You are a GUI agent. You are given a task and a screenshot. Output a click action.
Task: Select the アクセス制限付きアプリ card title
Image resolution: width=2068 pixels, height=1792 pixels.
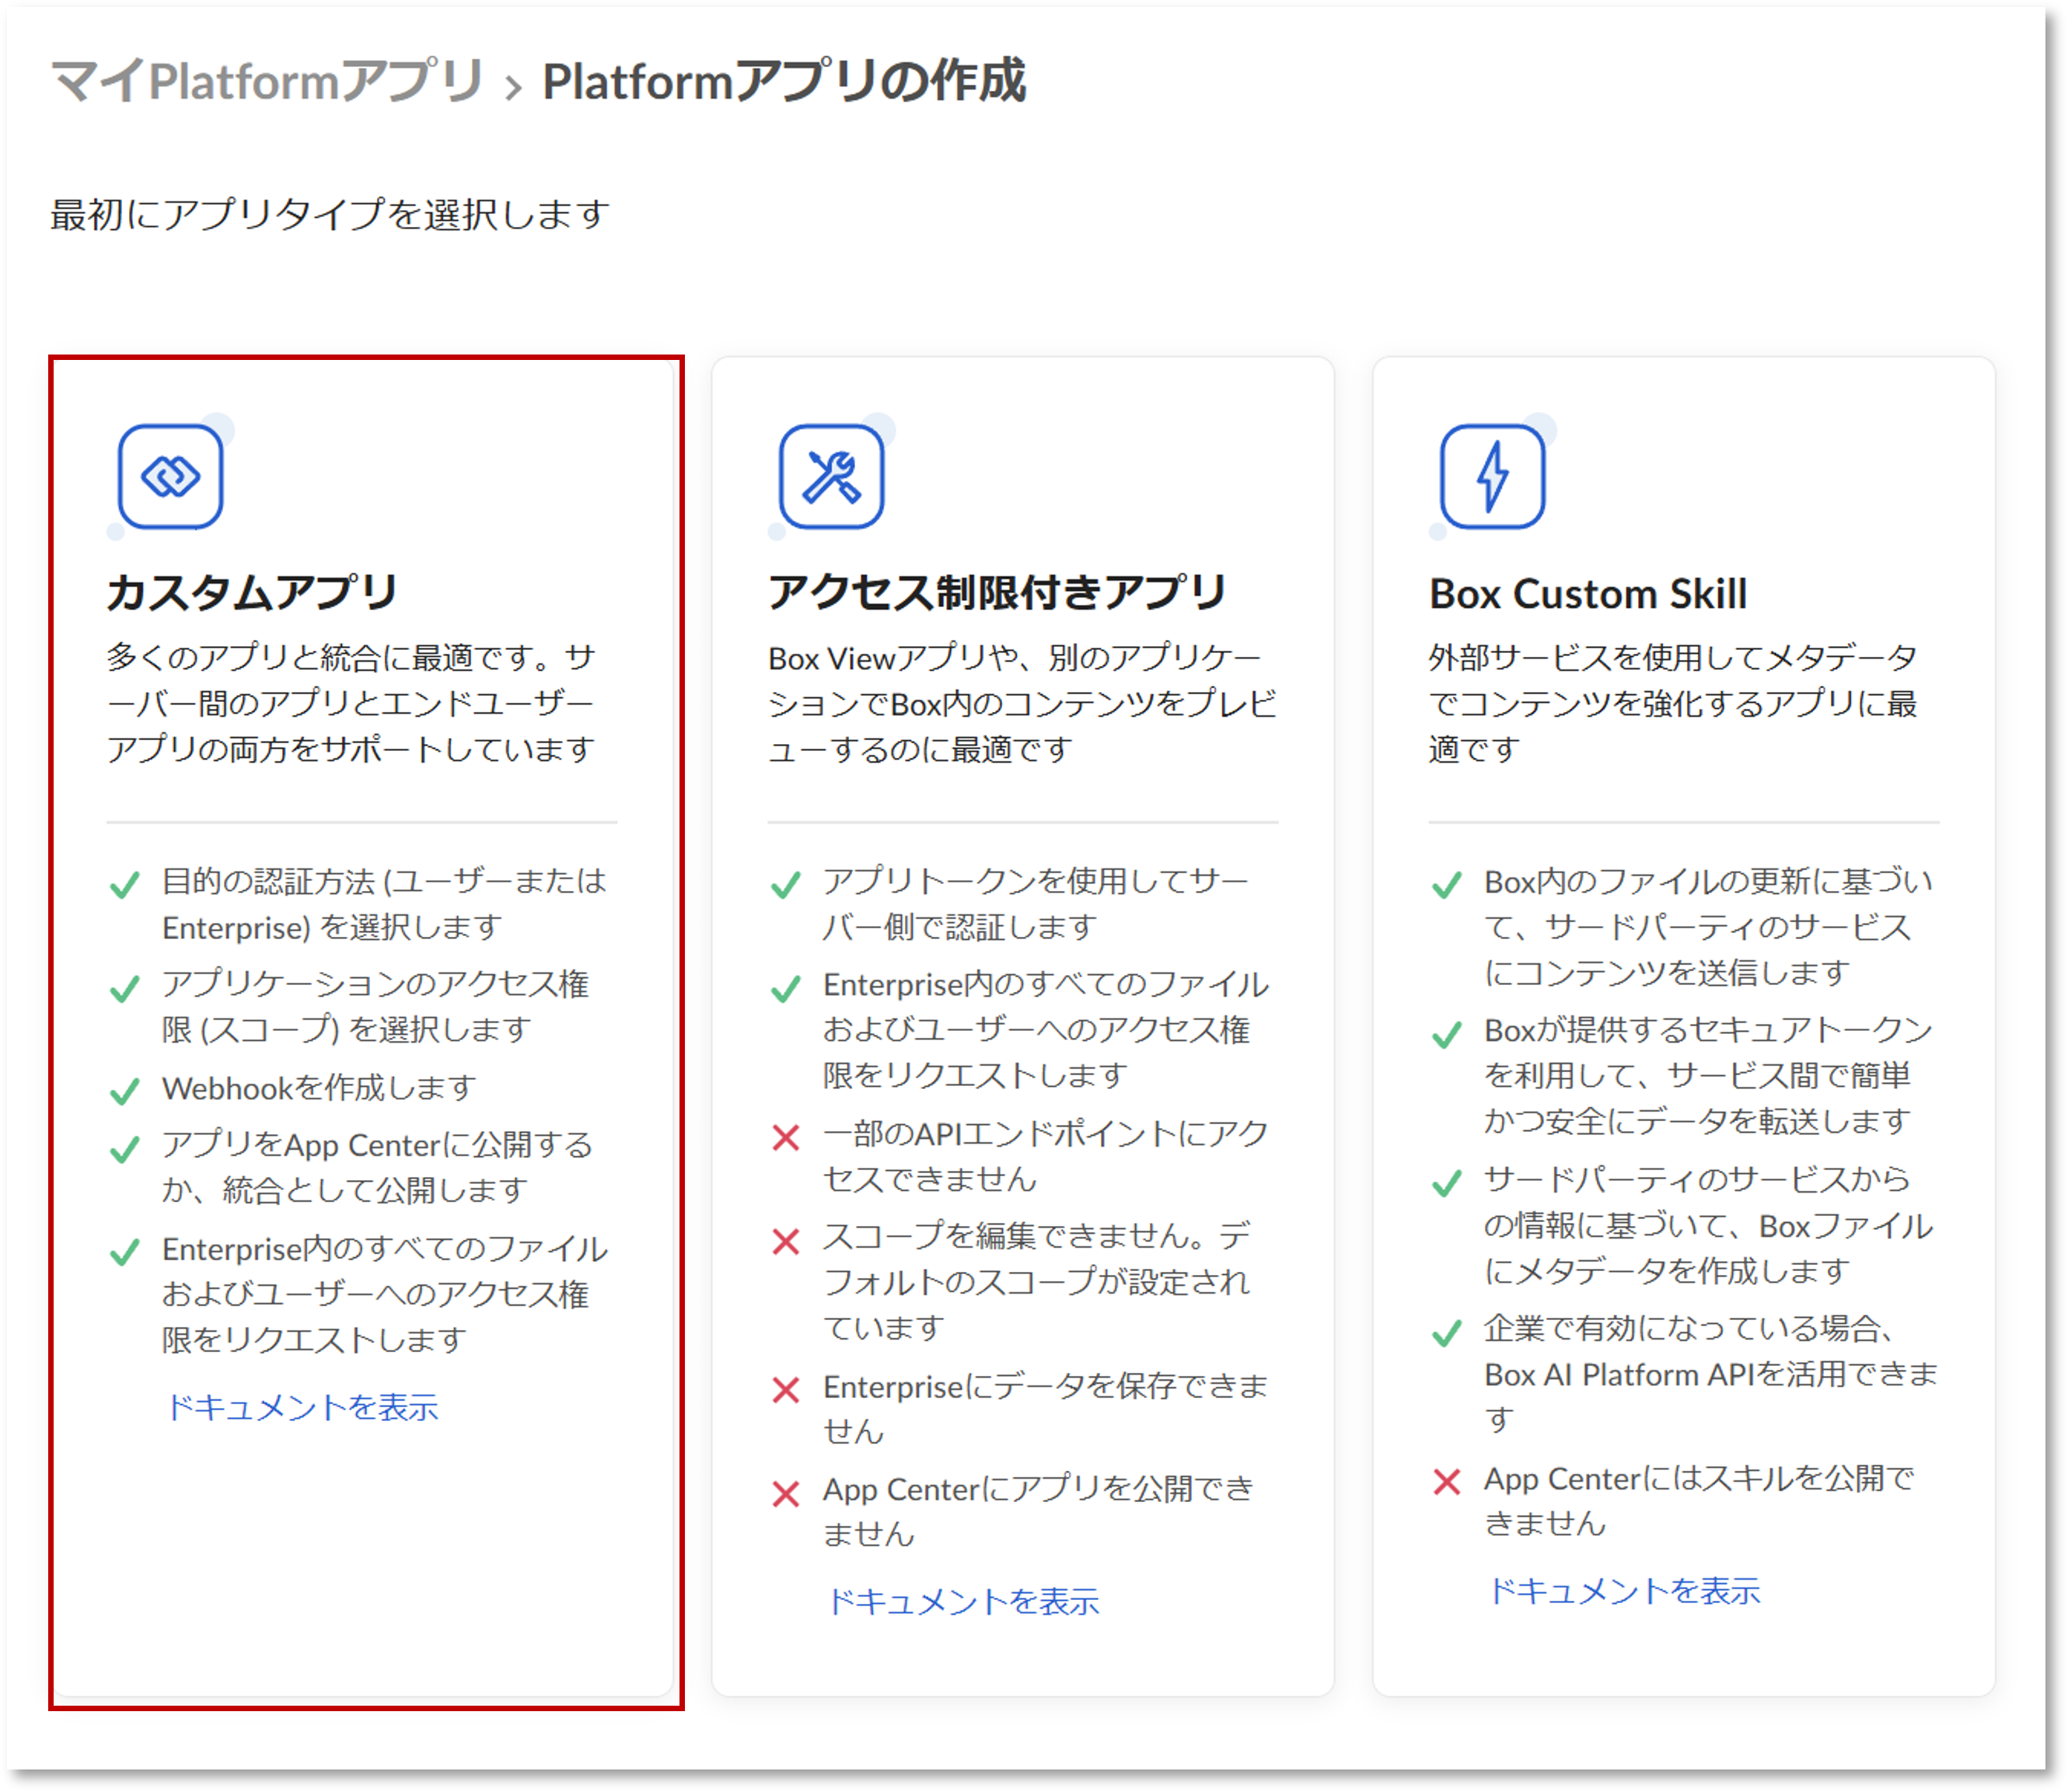click(997, 592)
